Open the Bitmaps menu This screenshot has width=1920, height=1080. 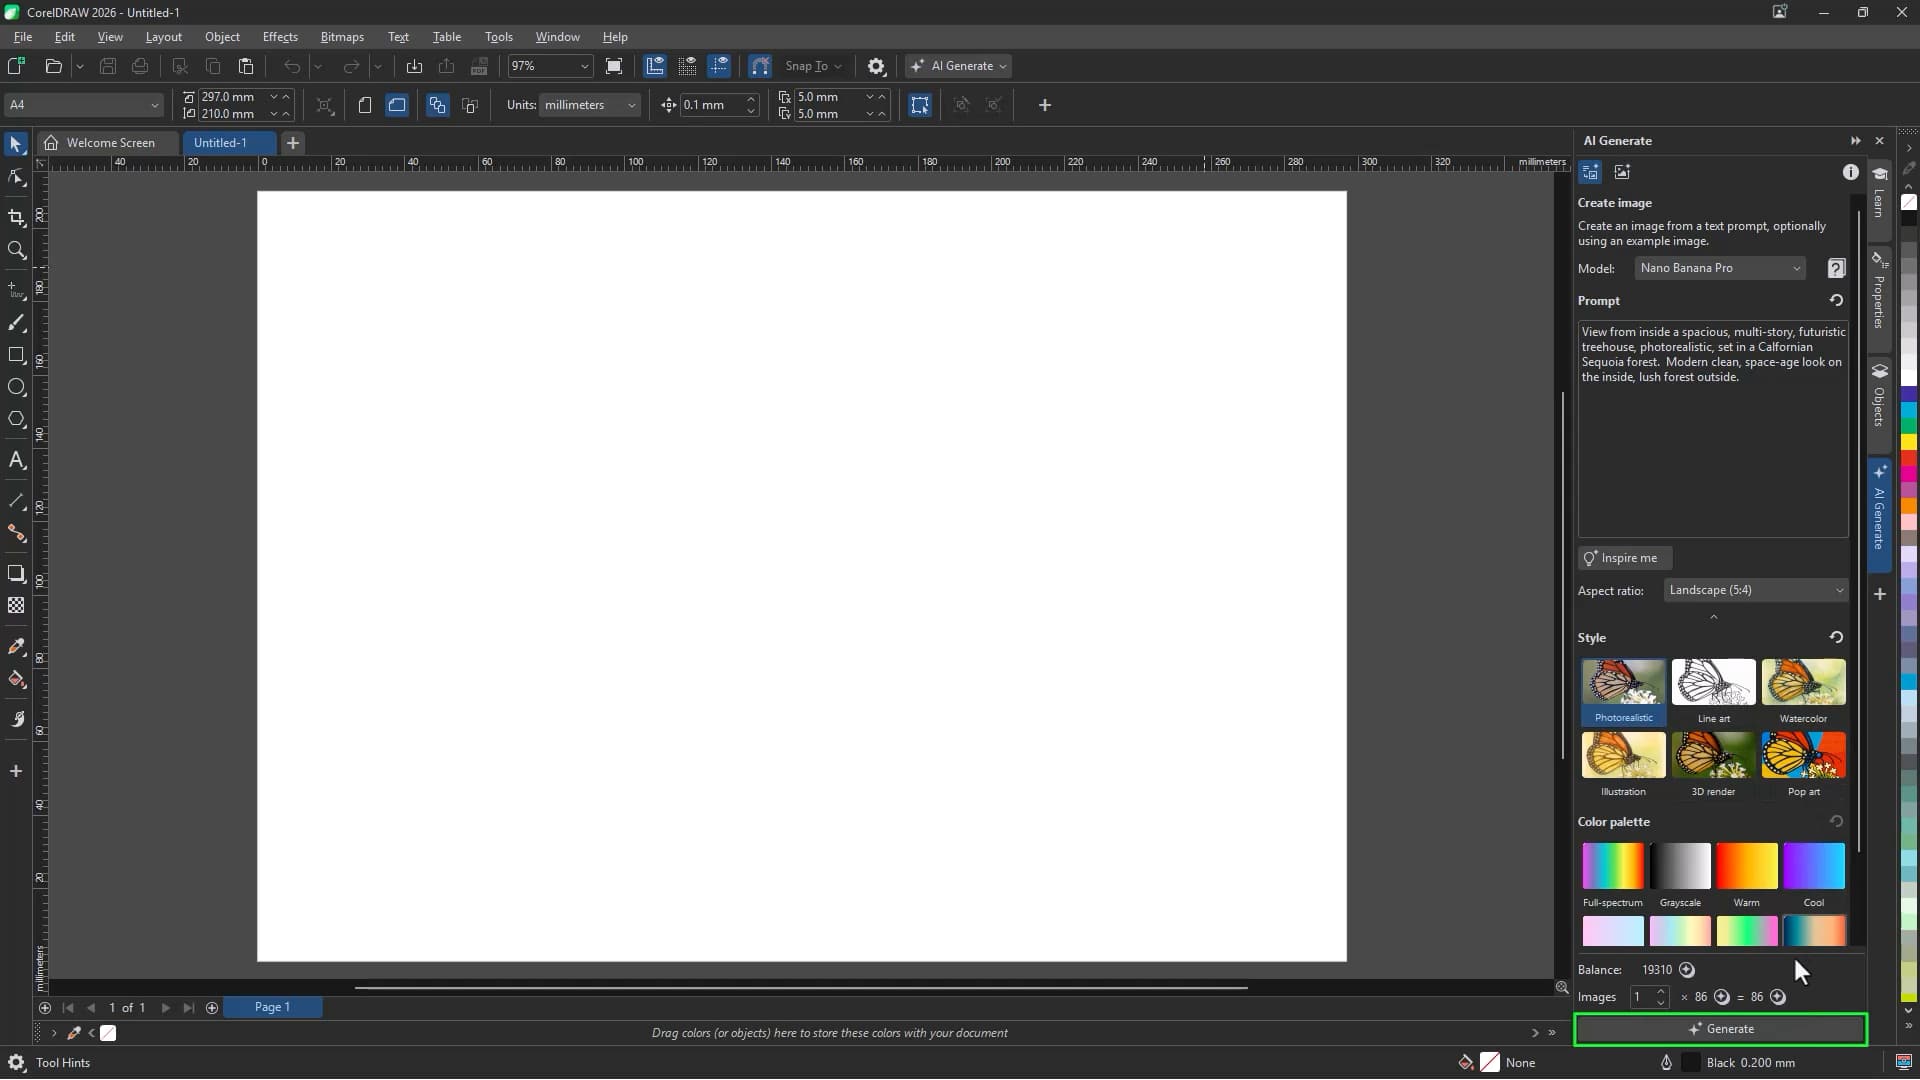pos(342,37)
